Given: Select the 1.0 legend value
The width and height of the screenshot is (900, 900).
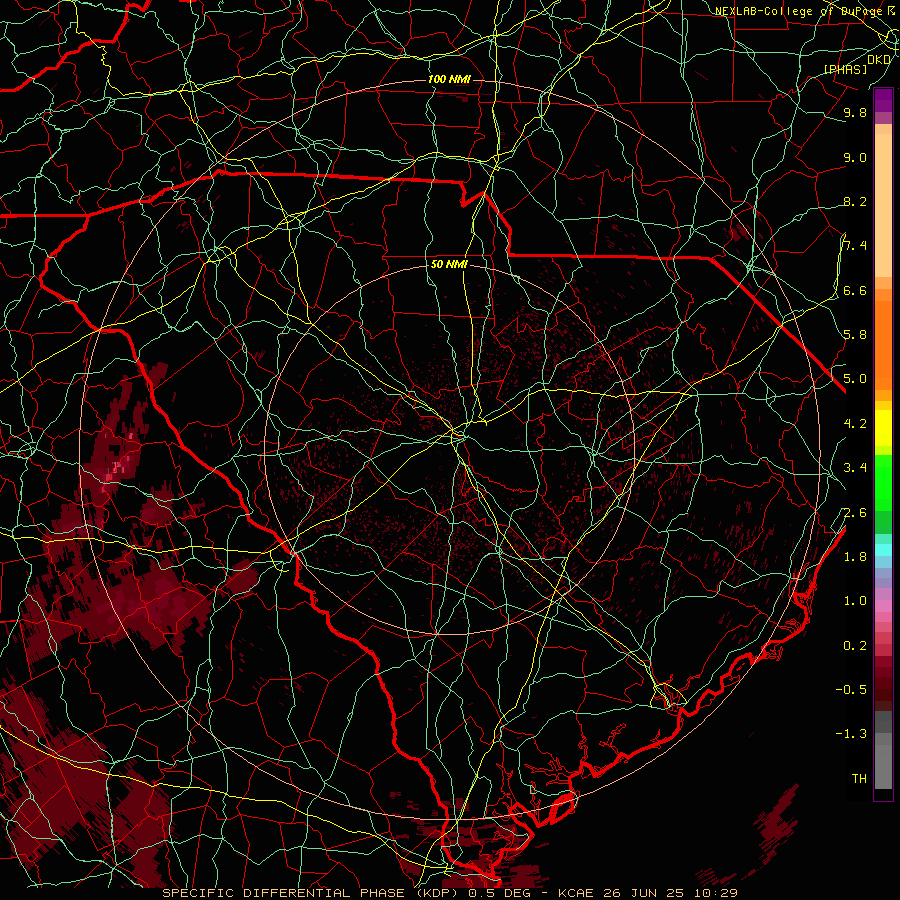Looking at the screenshot, I should 855,601.
